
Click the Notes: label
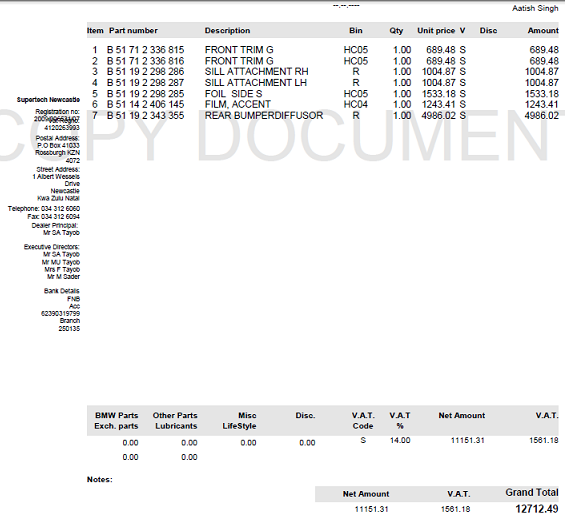tap(100, 480)
